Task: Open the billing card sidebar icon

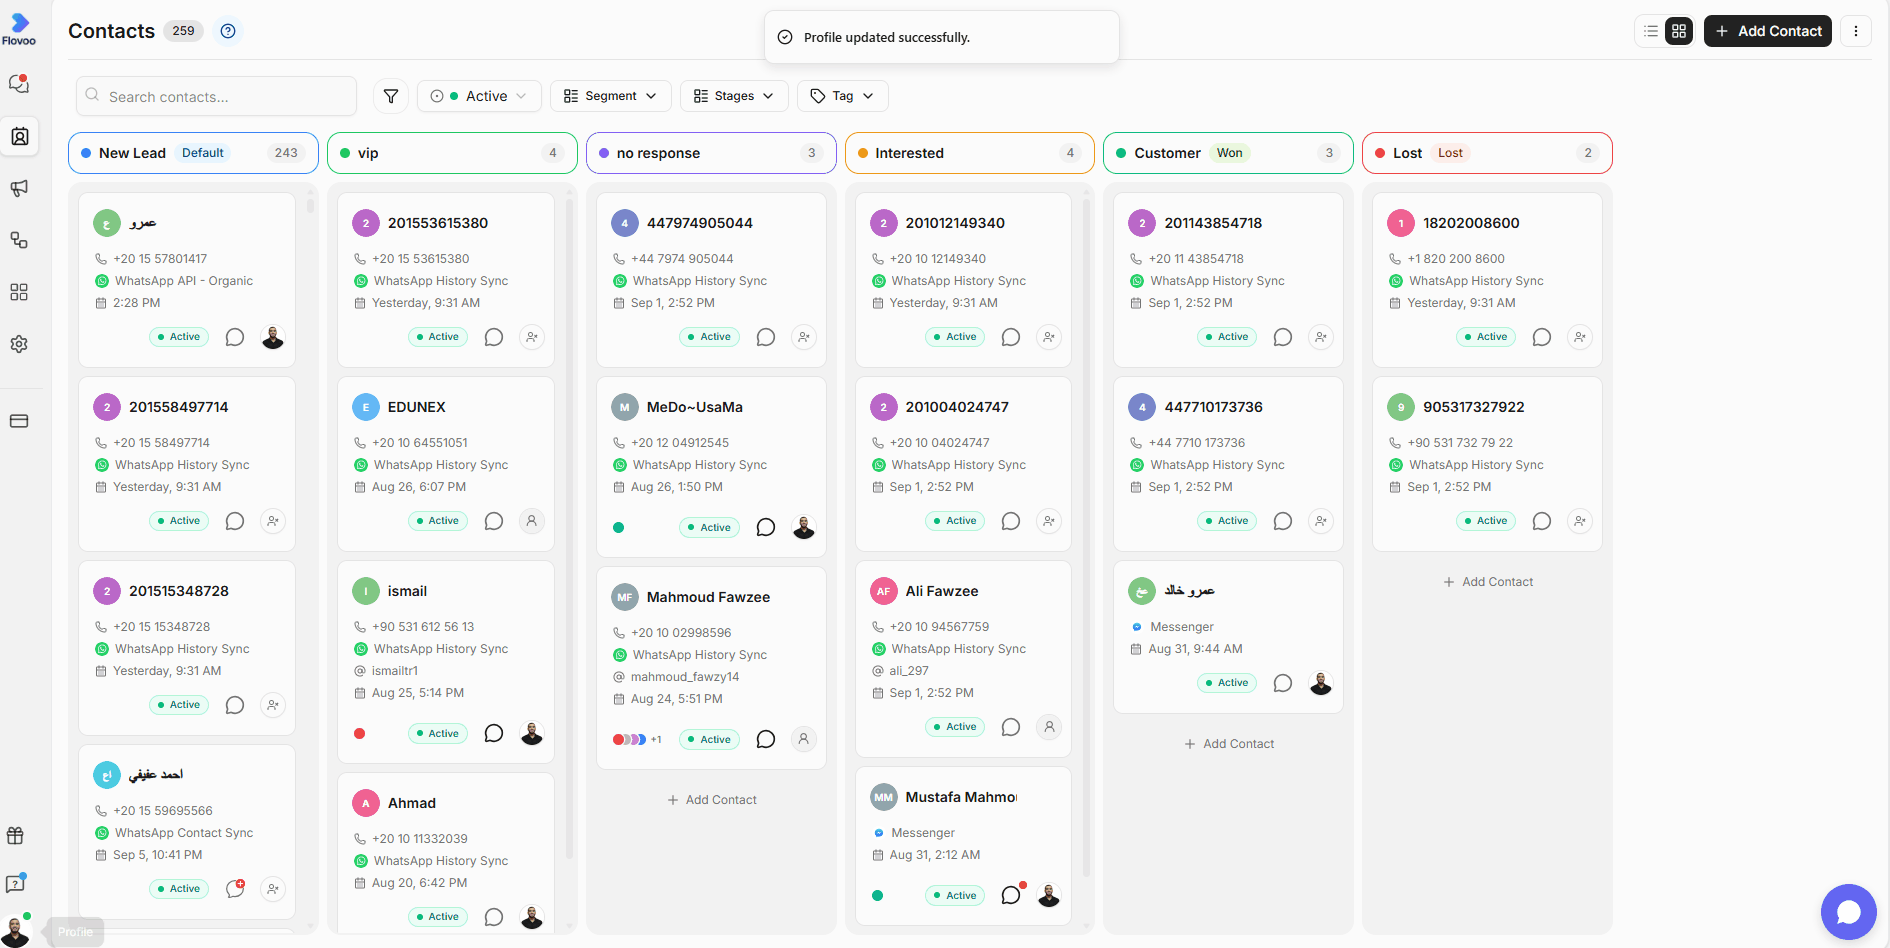Action: click(19, 421)
